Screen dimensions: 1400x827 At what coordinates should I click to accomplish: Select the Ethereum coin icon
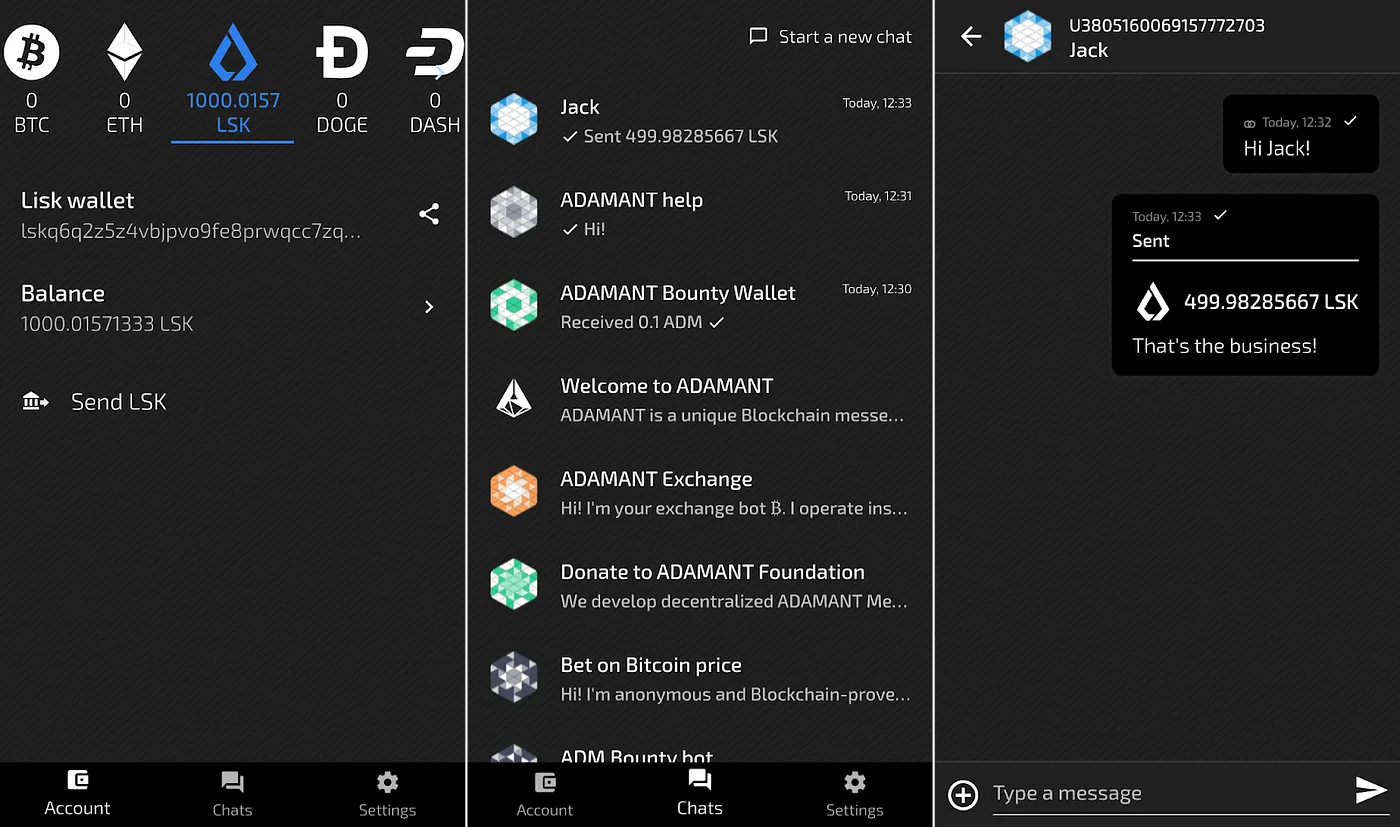tap(124, 52)
